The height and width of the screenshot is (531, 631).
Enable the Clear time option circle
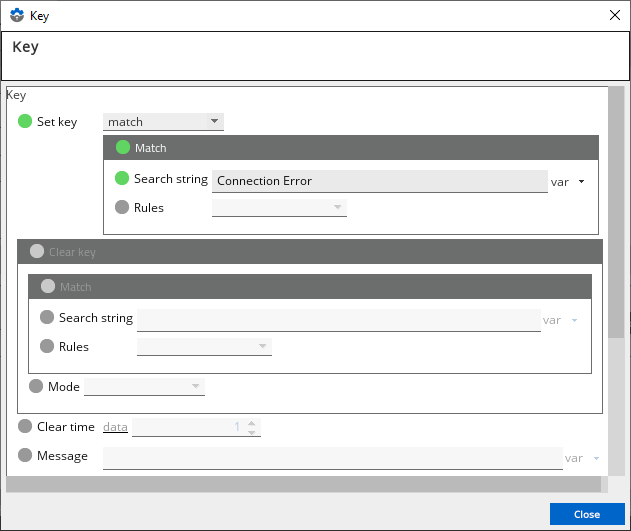click(25, 427)
